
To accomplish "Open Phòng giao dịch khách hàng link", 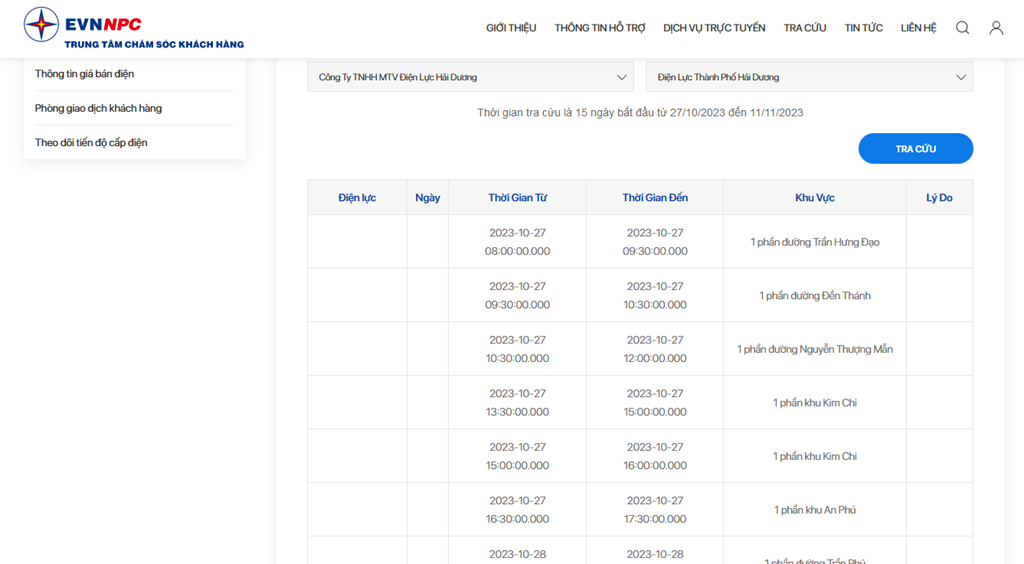I will [x=98, y=108].
